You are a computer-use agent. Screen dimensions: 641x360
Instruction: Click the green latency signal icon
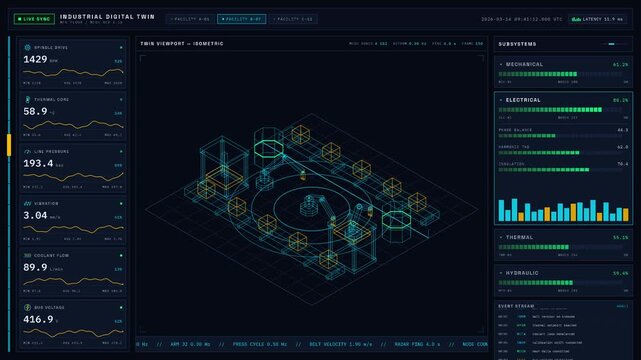click(x=576, y=19)
